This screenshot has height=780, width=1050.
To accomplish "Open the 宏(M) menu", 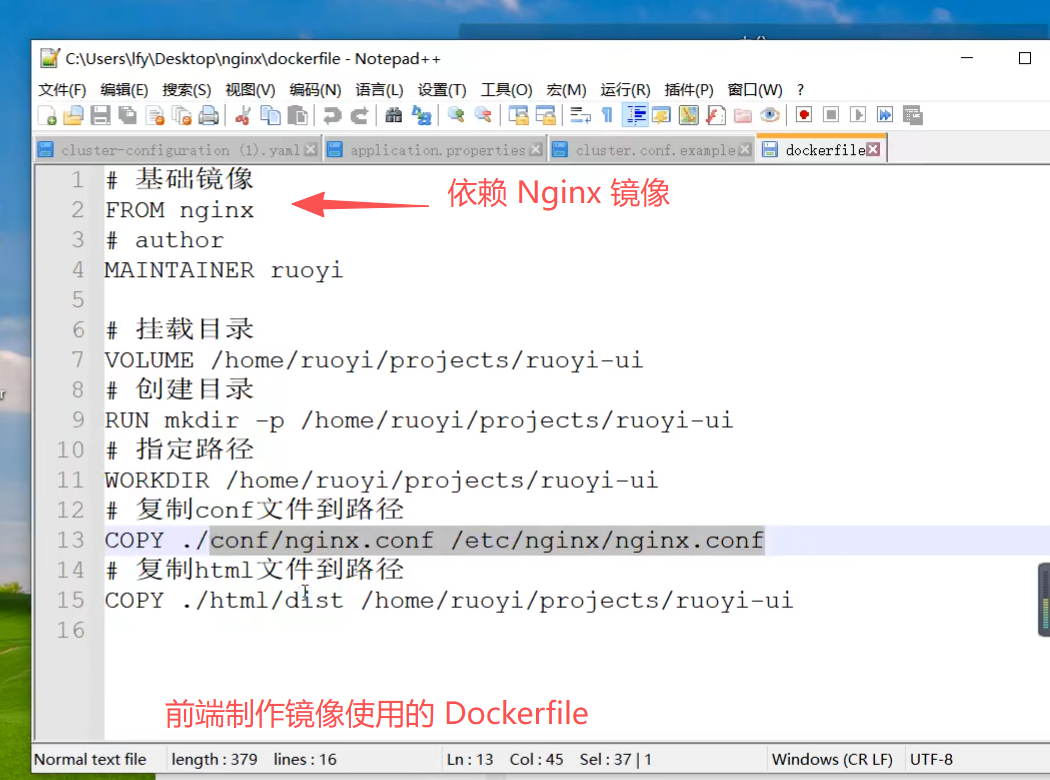I will [x=567, y=90].
